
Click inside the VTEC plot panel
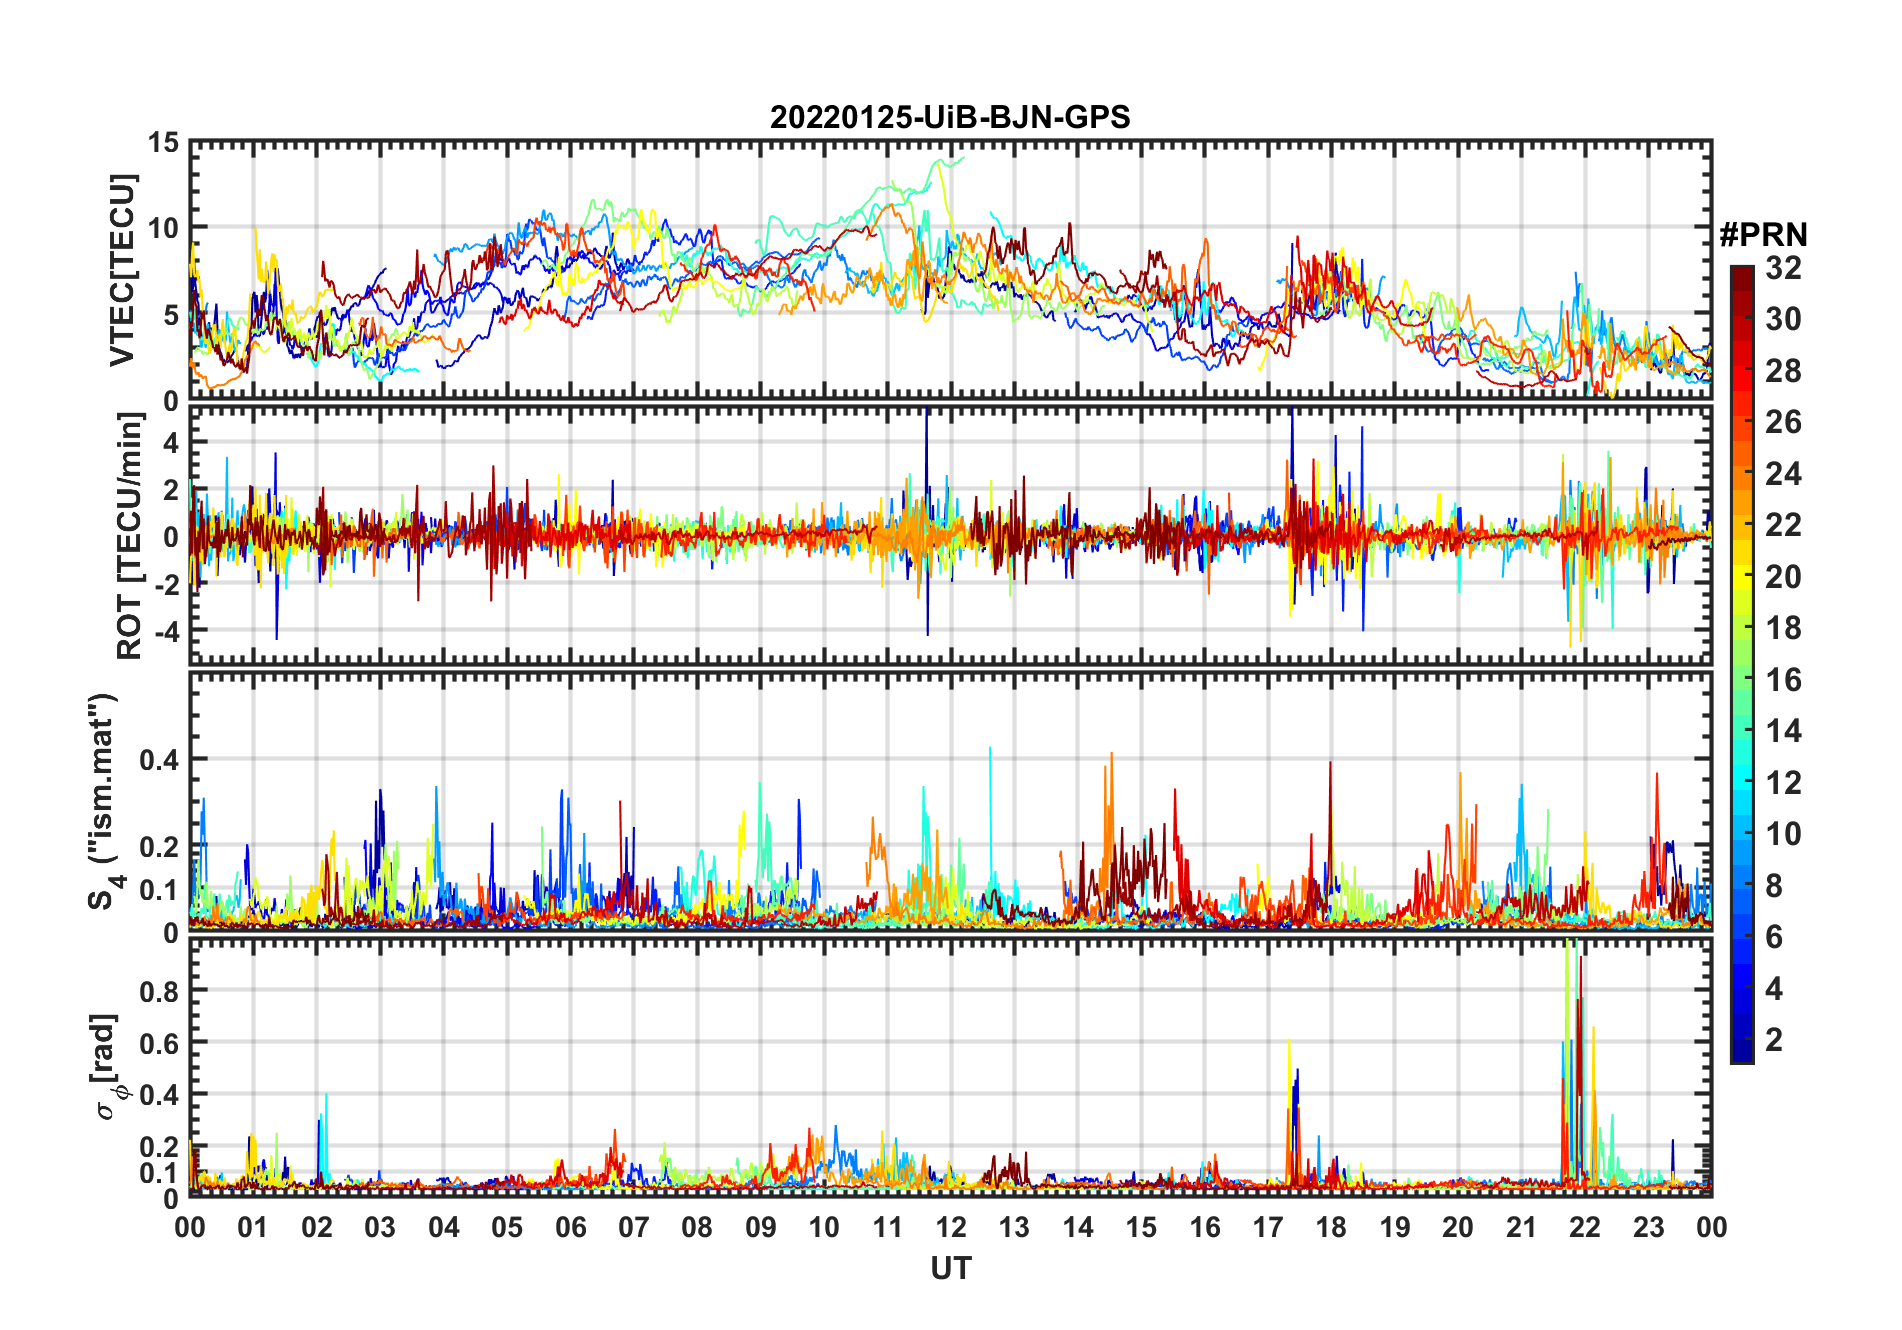point(951,270)
